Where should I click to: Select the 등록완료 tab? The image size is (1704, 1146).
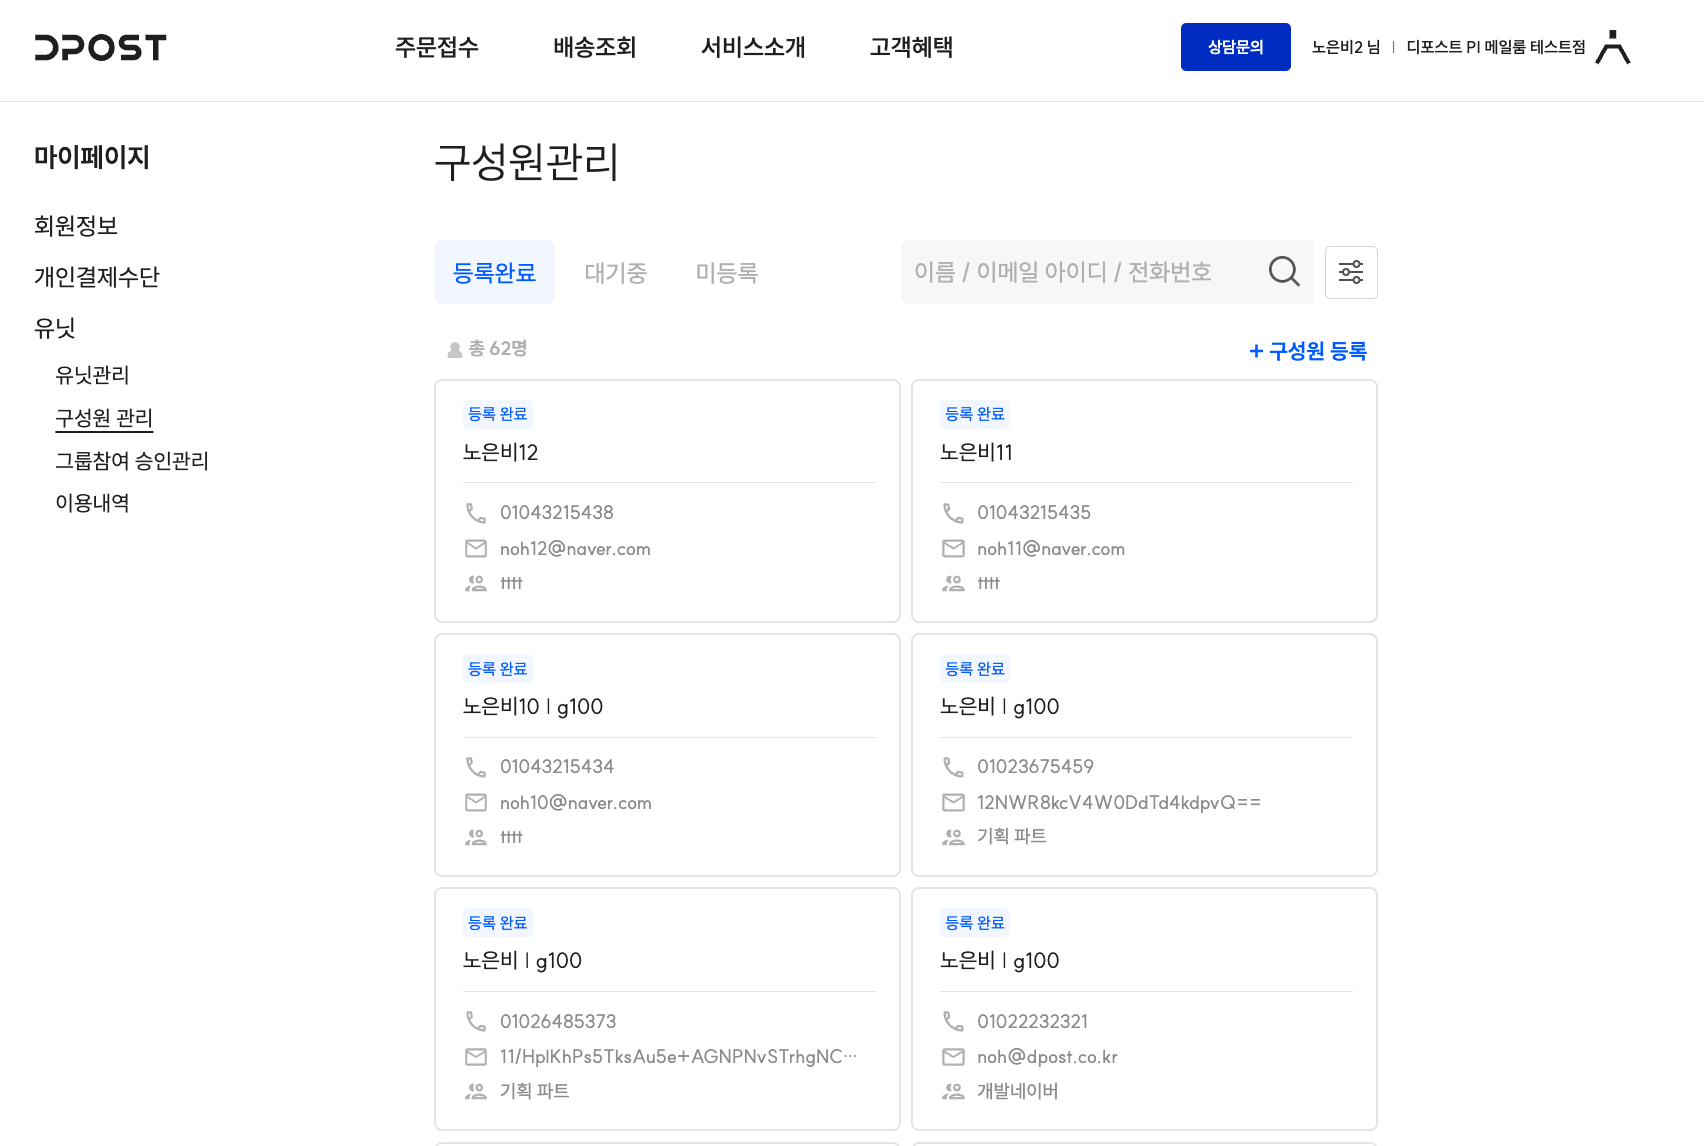(x=494, y=272)
